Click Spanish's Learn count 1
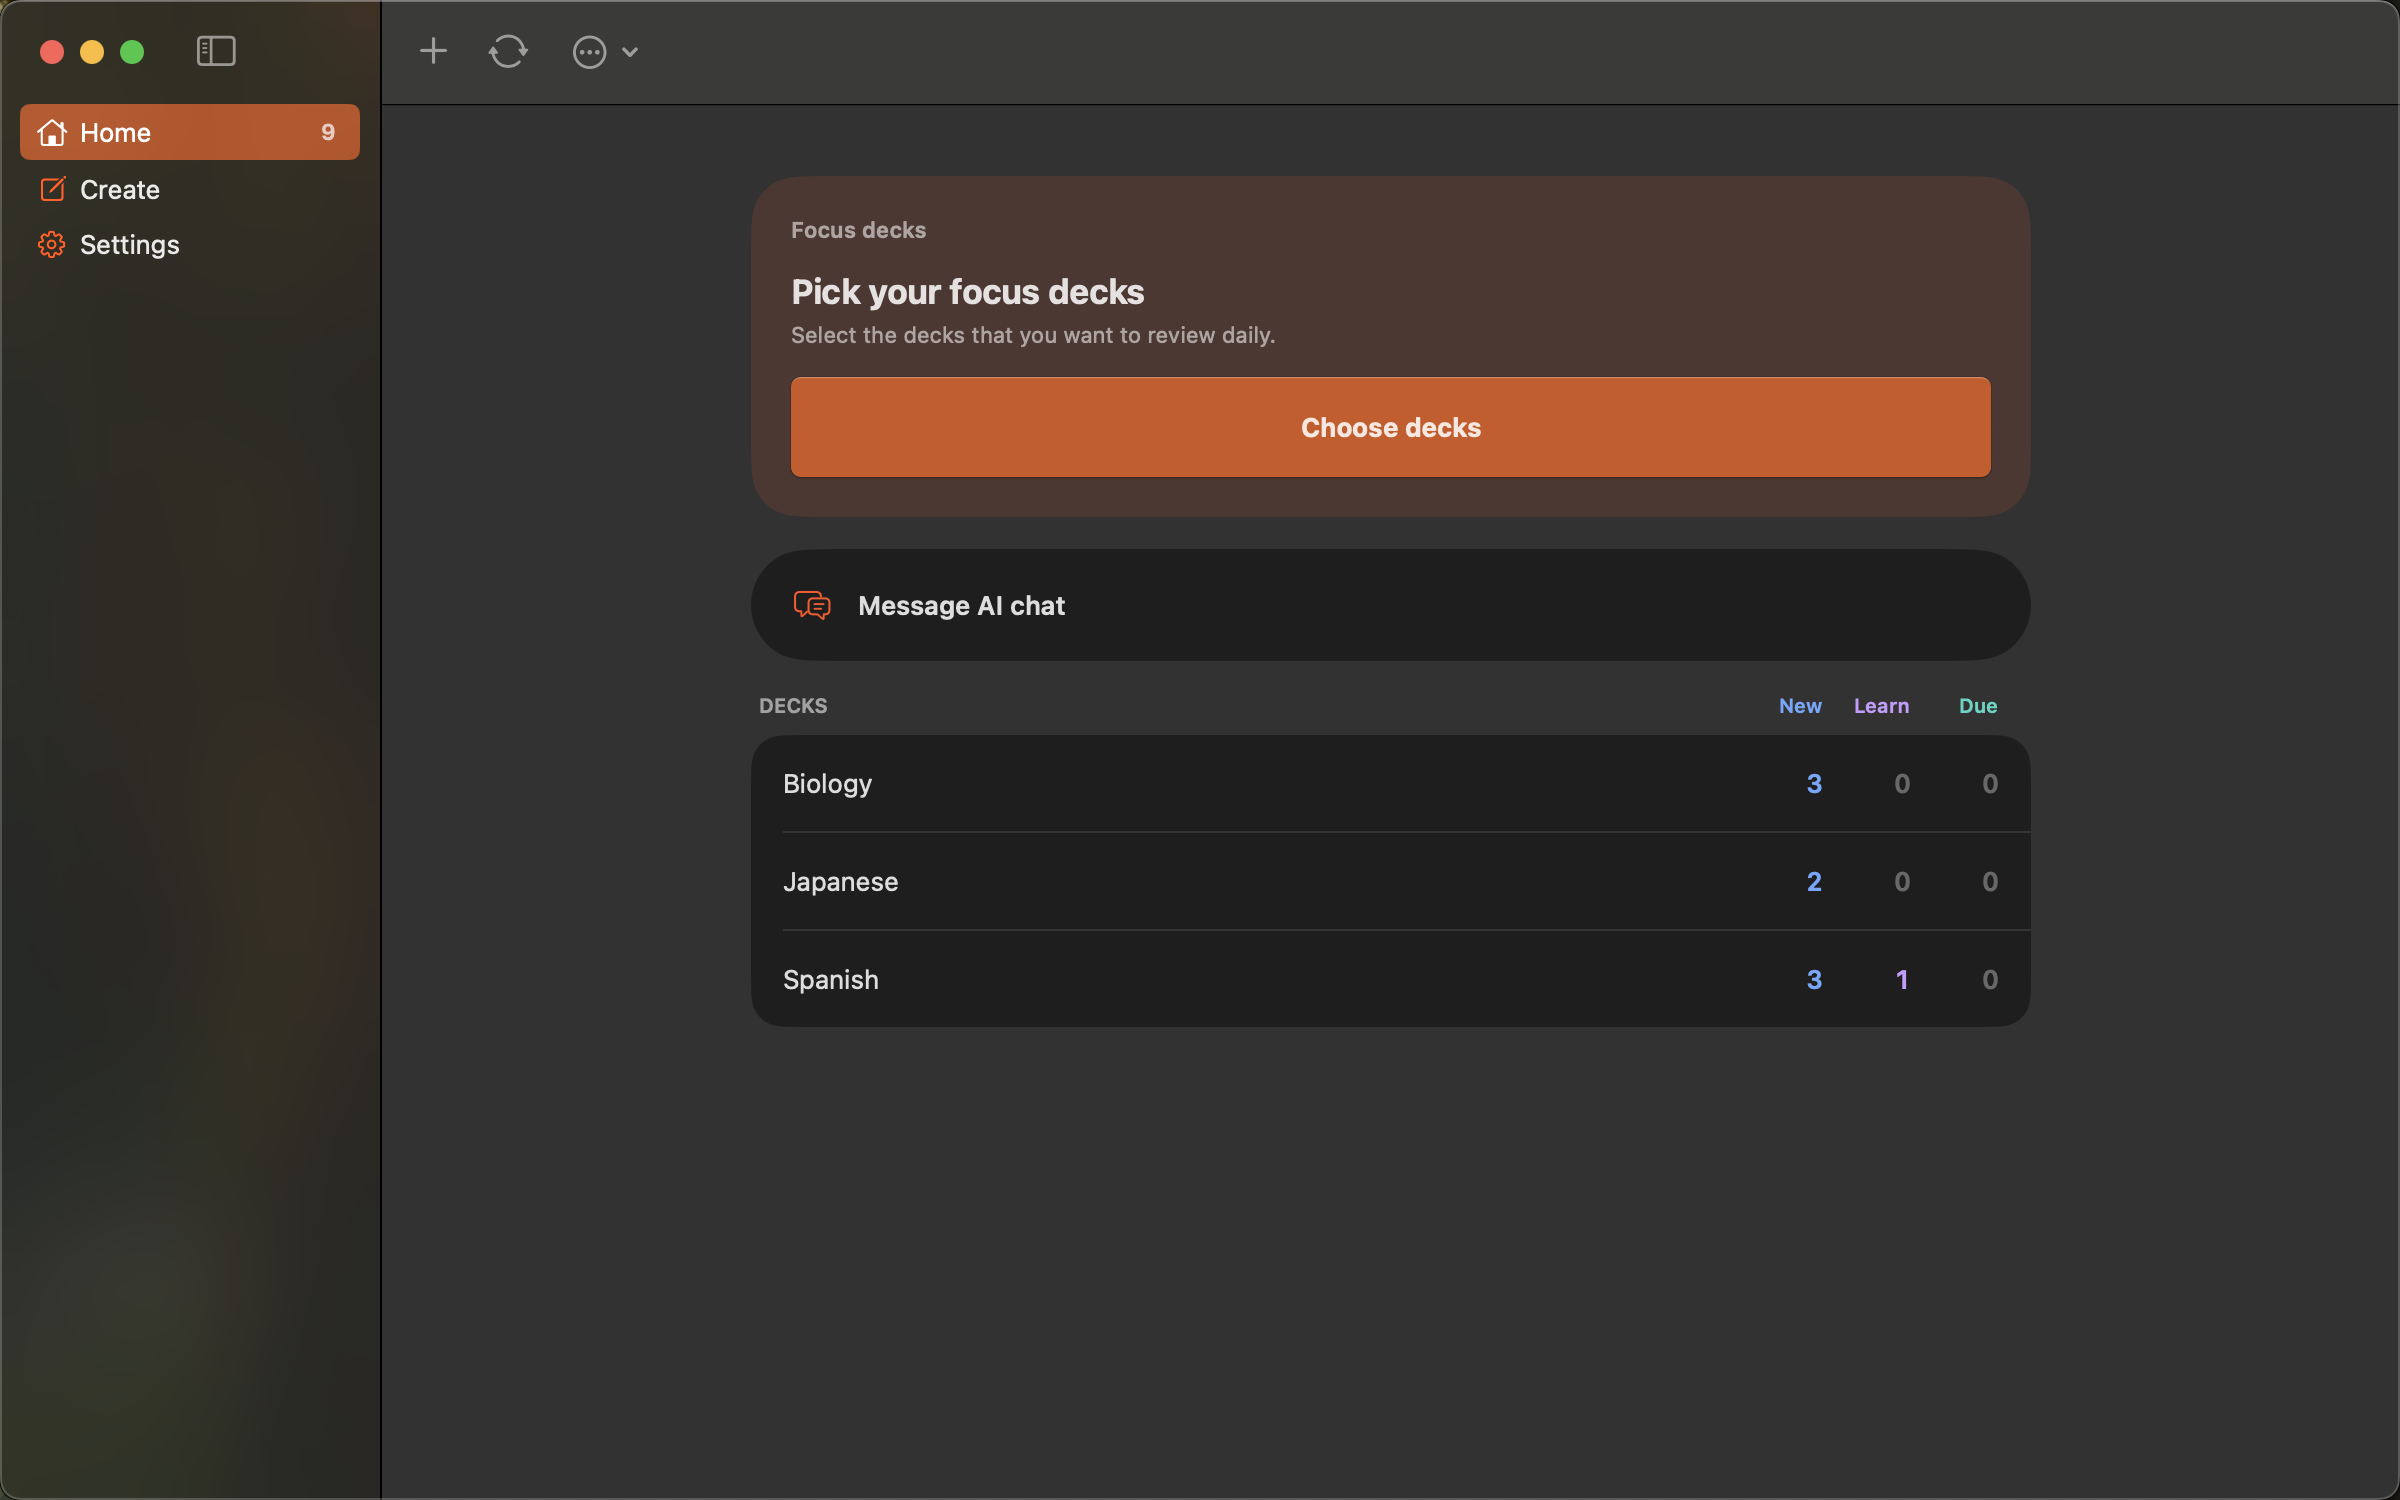The width and height of the screenshot is (2400, 1500). click(x=1902, y=979)
